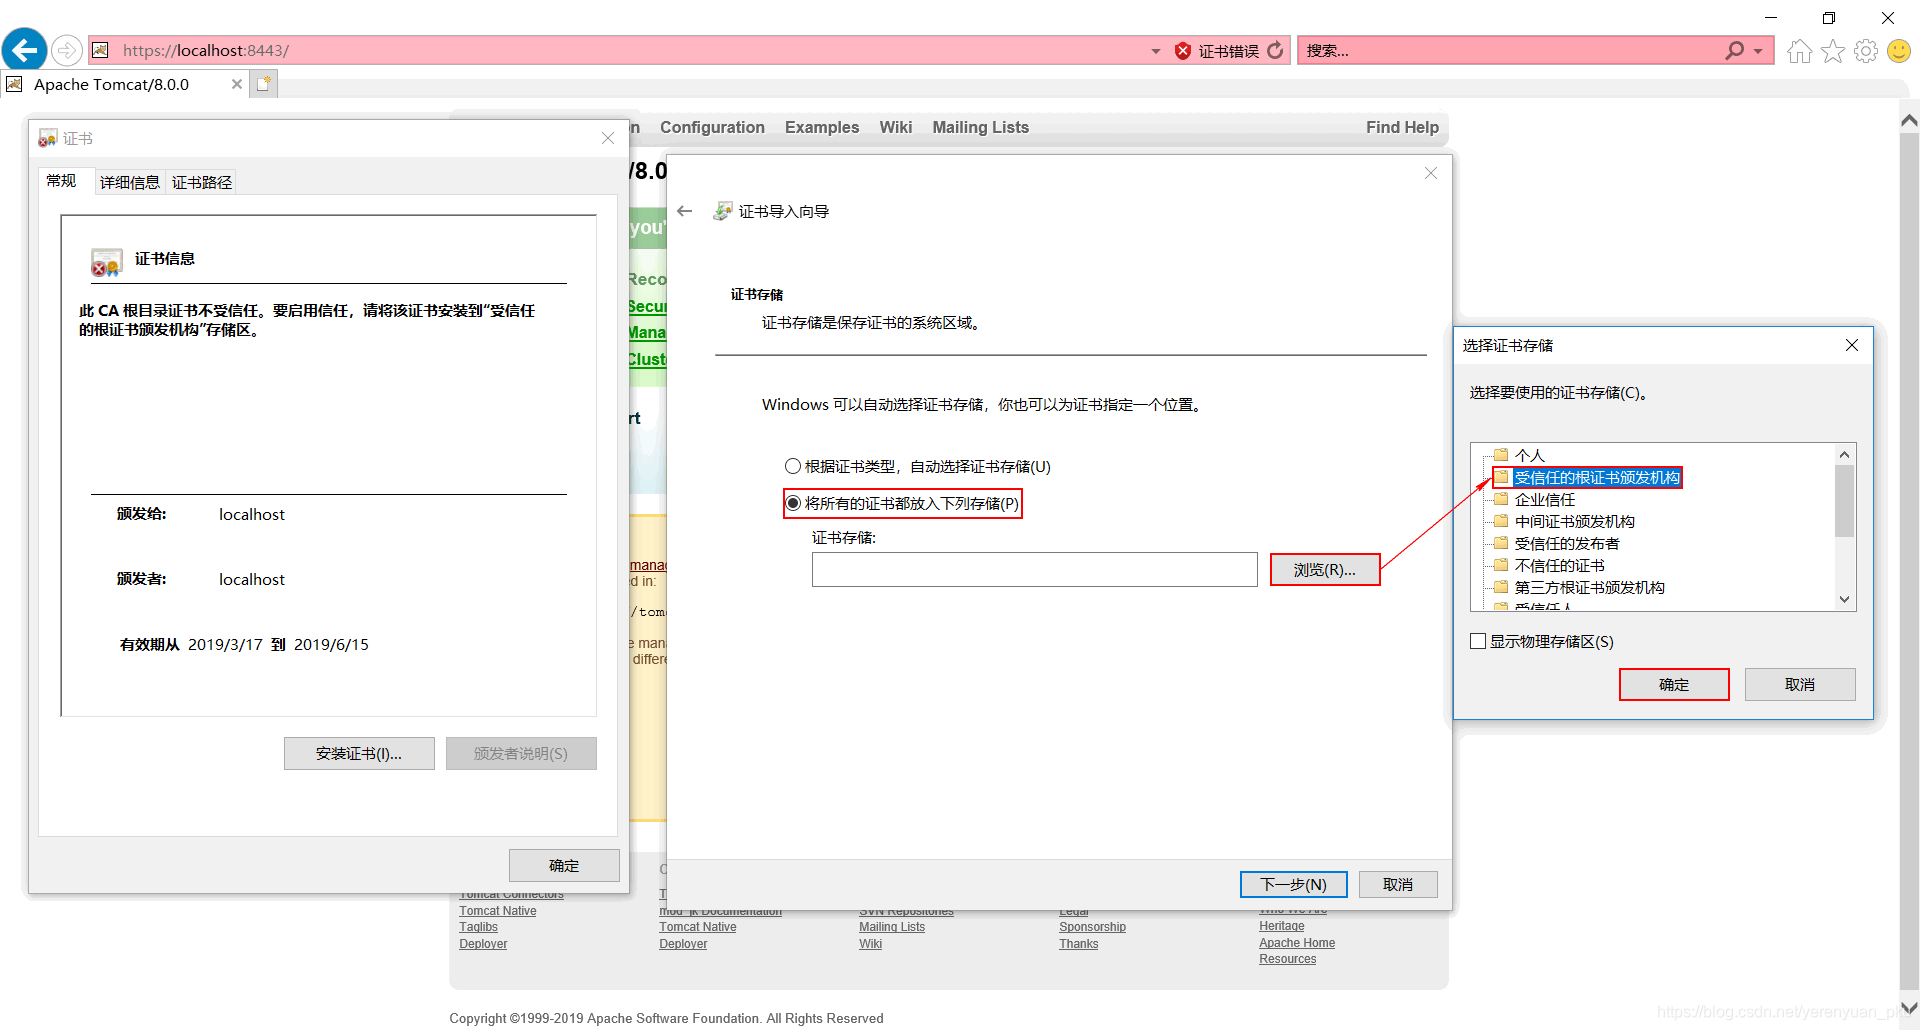The image size is (1920, 1030).
Task: Switch to the 常规 tab in certificate dialog
Action: (62, 181)
